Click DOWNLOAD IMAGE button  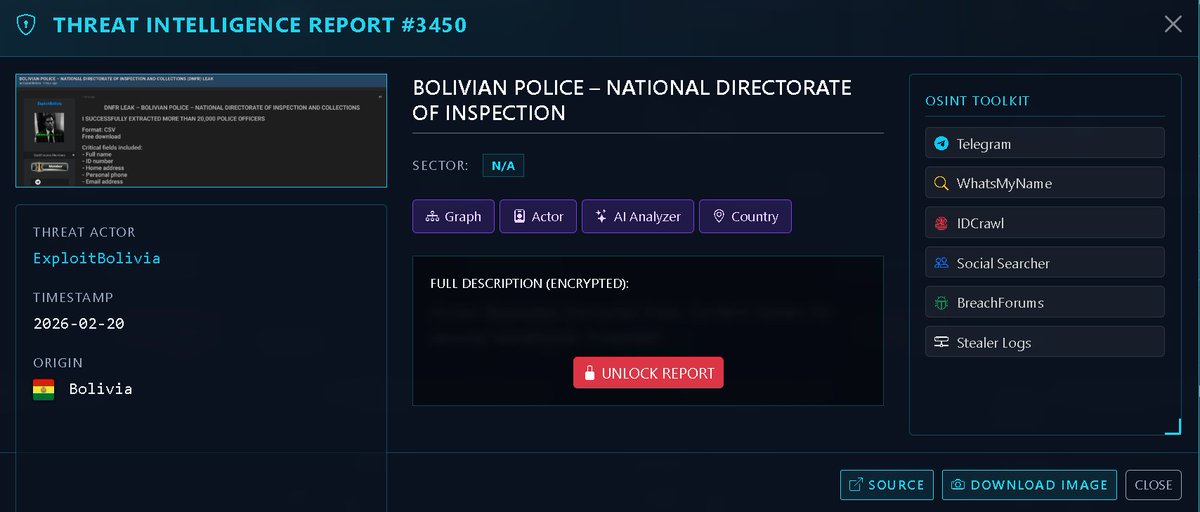[x=1030, y=485]
